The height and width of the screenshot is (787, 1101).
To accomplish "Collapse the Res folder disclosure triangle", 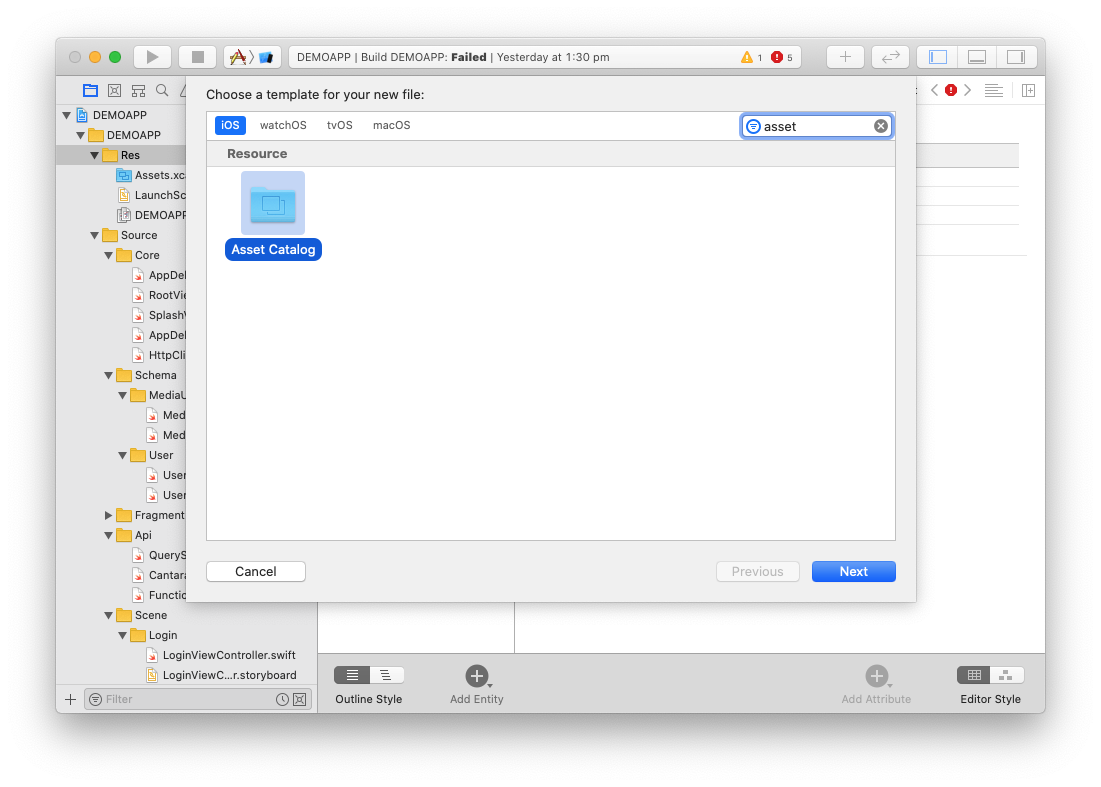I will [93, 155].
